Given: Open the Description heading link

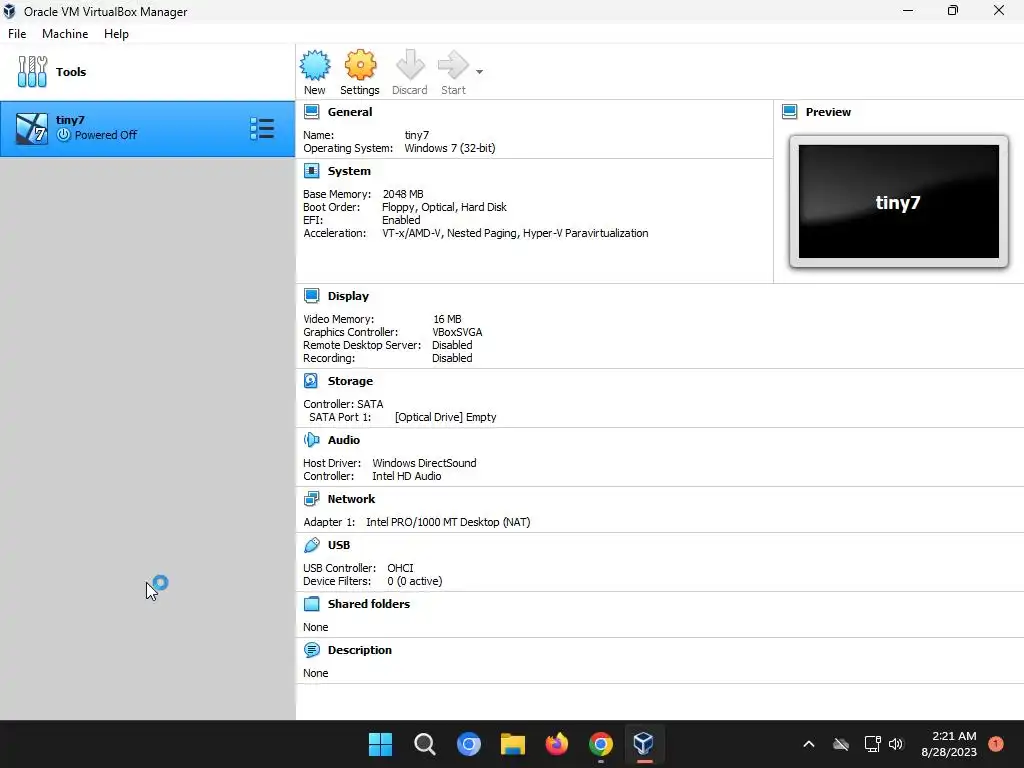Looking at the screenshot, I should pyautogui.click(x=360, y=650).
